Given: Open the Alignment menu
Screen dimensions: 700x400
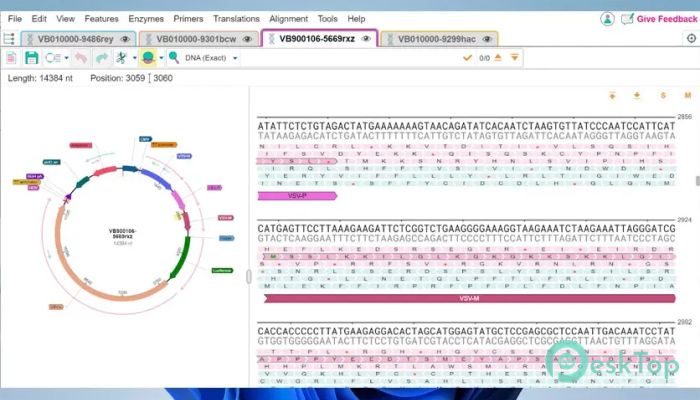Looking at the screenshot, I should pos(288,19).
